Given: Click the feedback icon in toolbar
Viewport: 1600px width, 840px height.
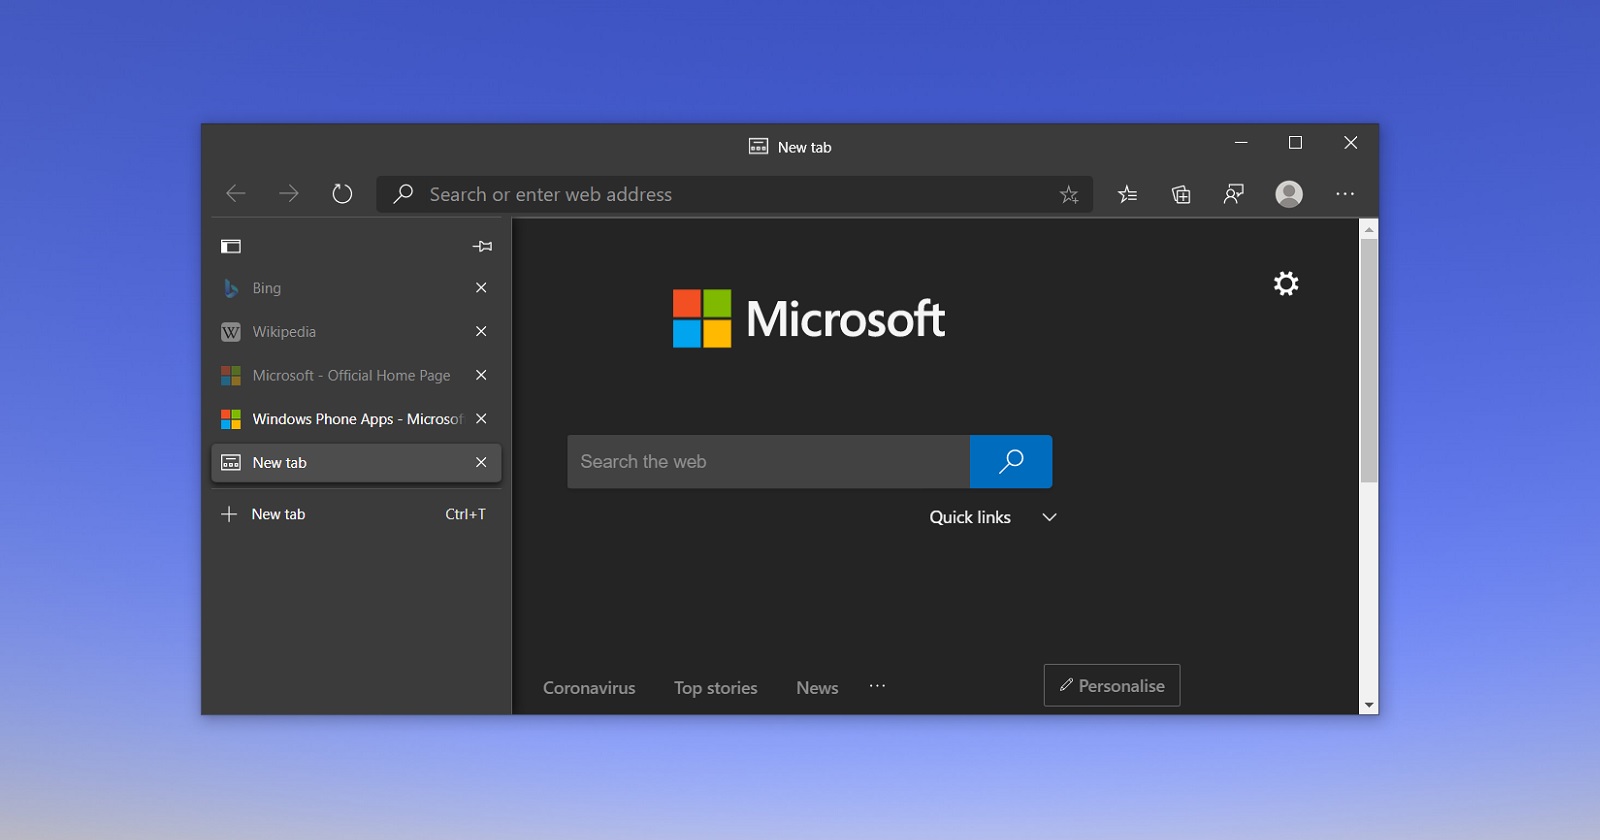Looking at the screenshot, I should click(1234, 194).
